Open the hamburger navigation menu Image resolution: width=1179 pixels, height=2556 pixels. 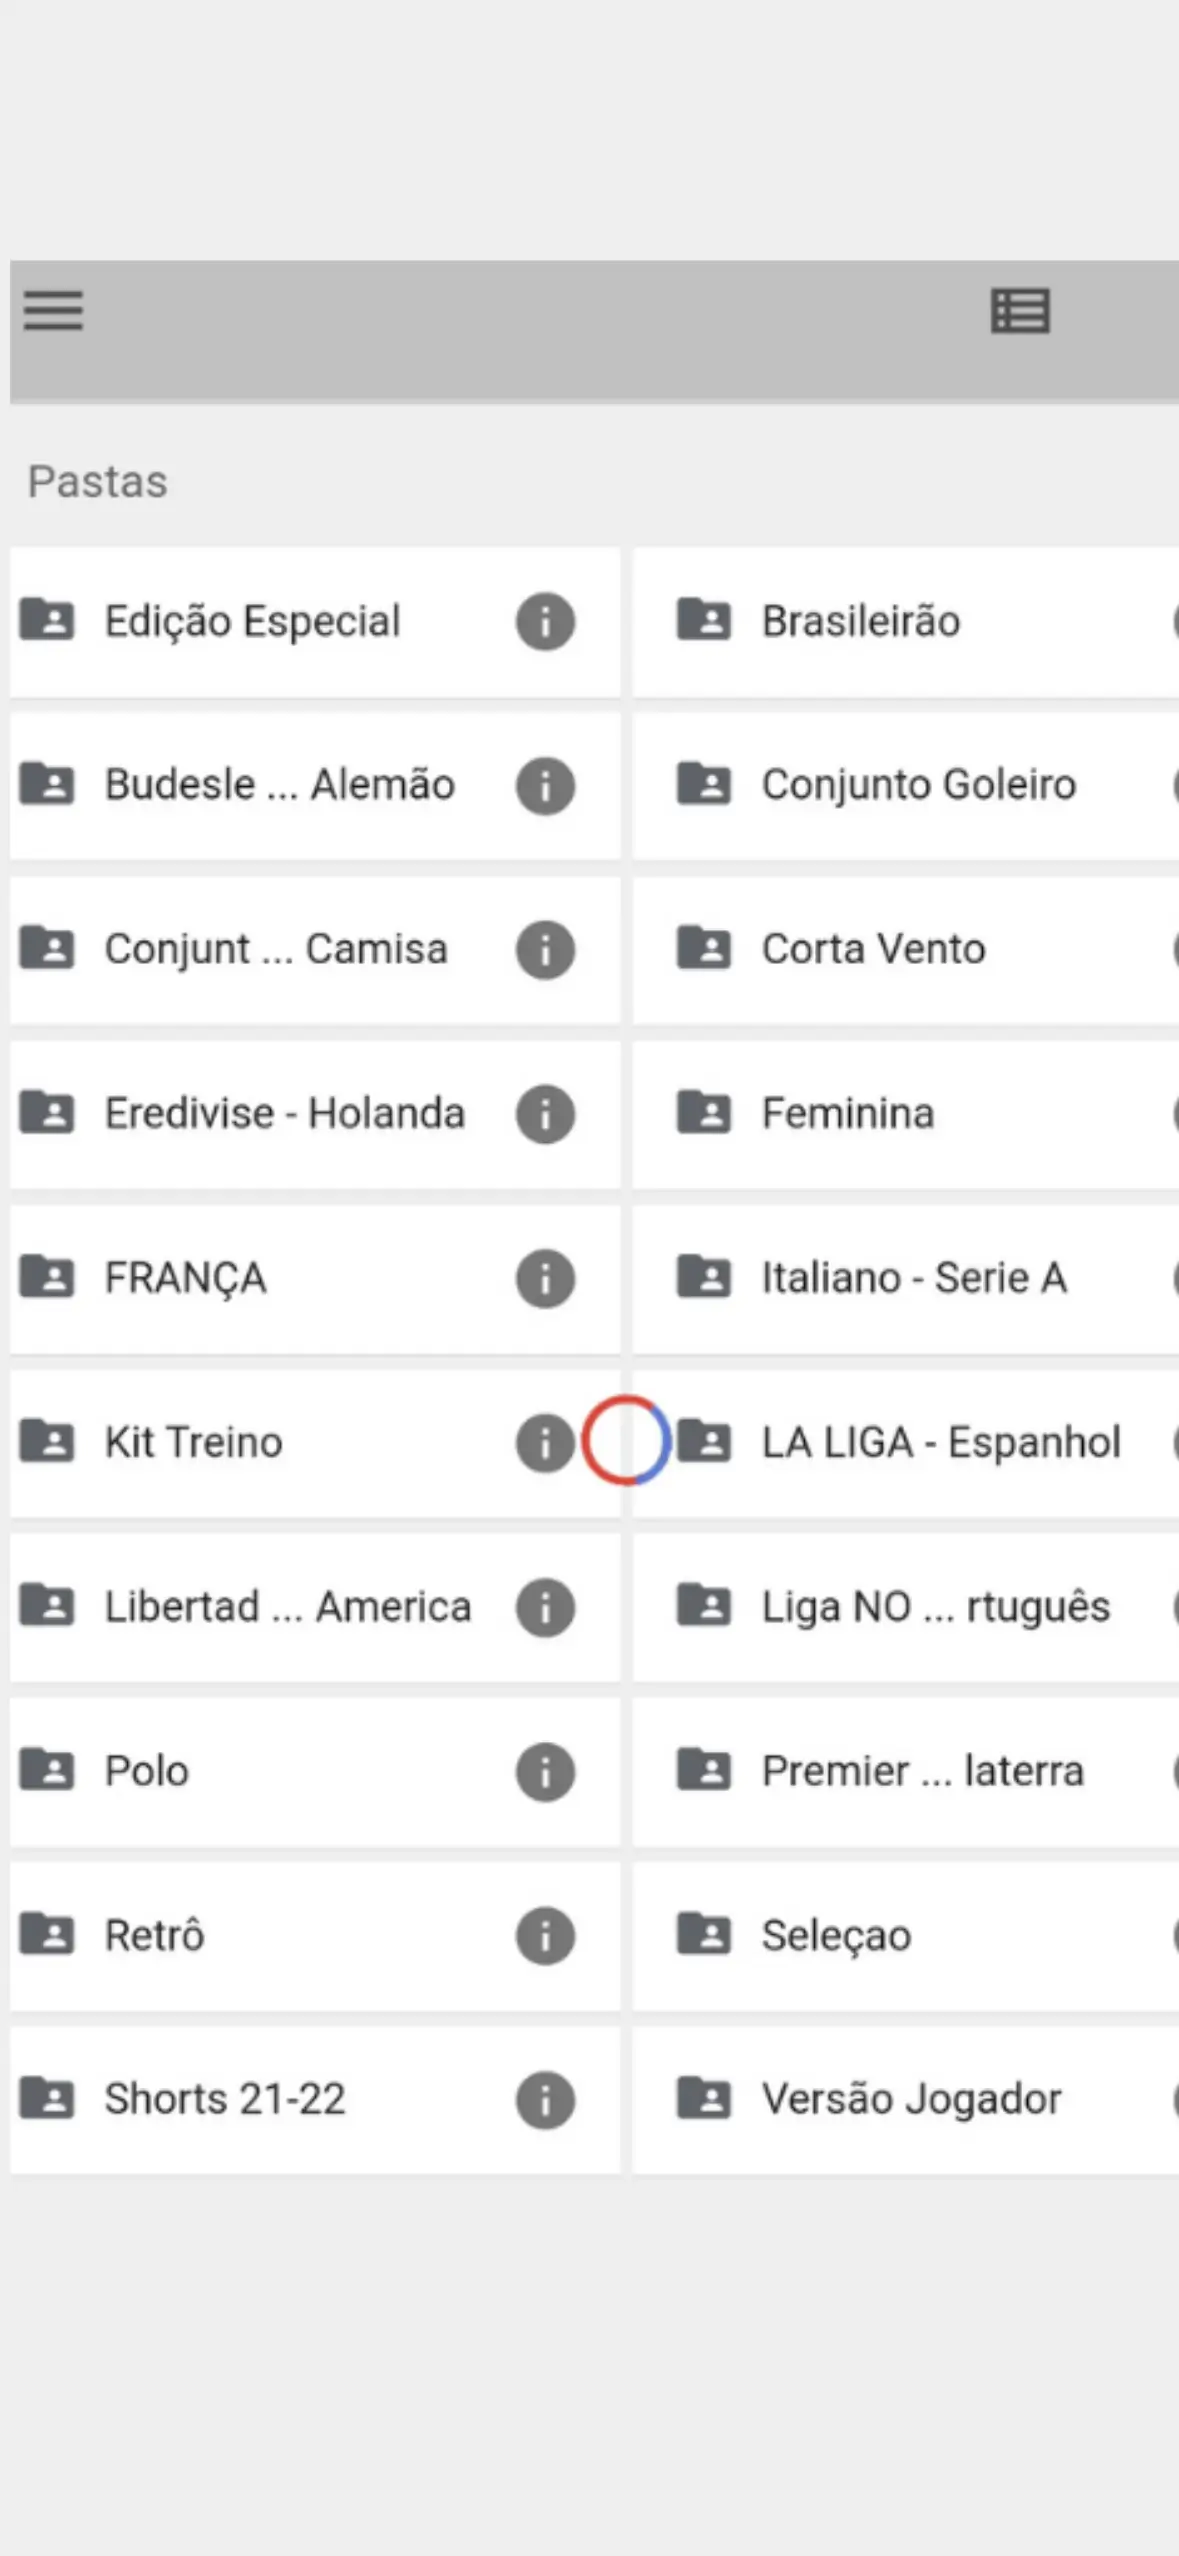coord(54,310)
